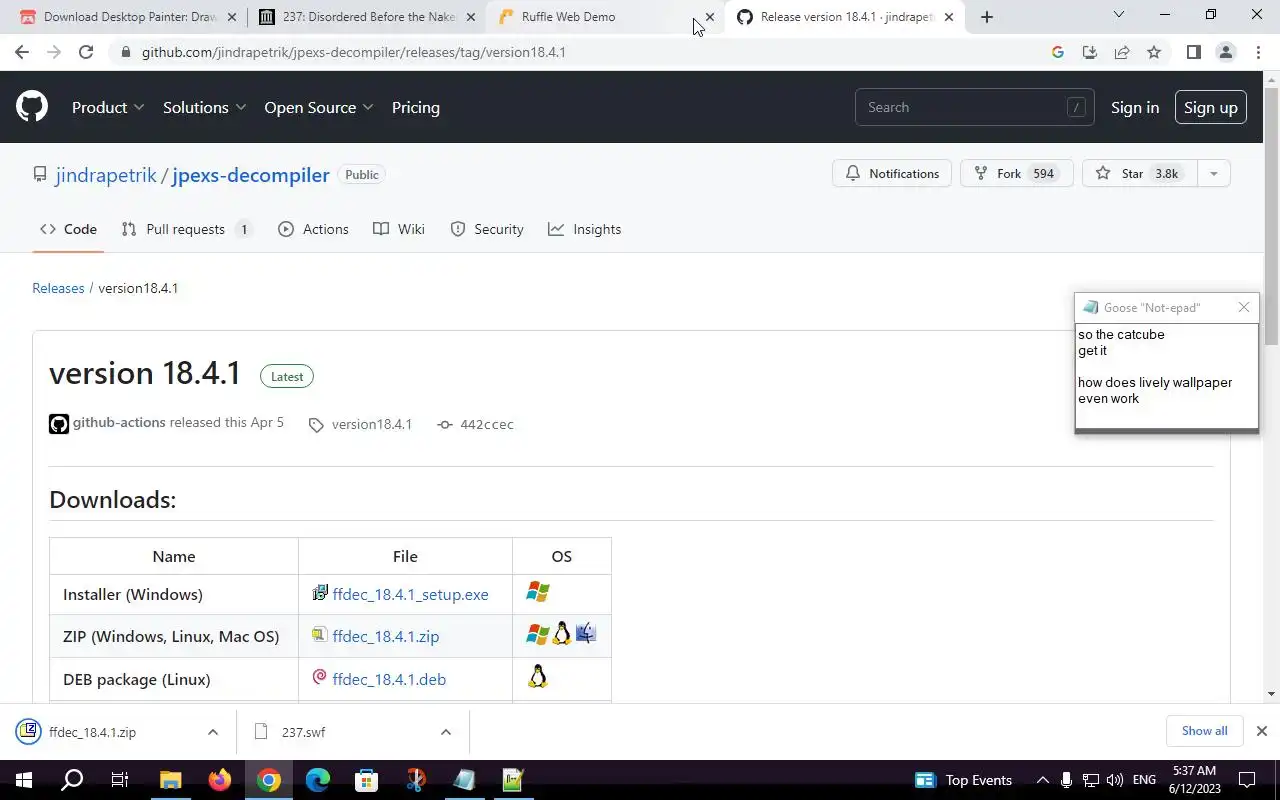Open the Chrome profile avatar
This screenshot has width=1280, height=800.
tap(1226, 52)
